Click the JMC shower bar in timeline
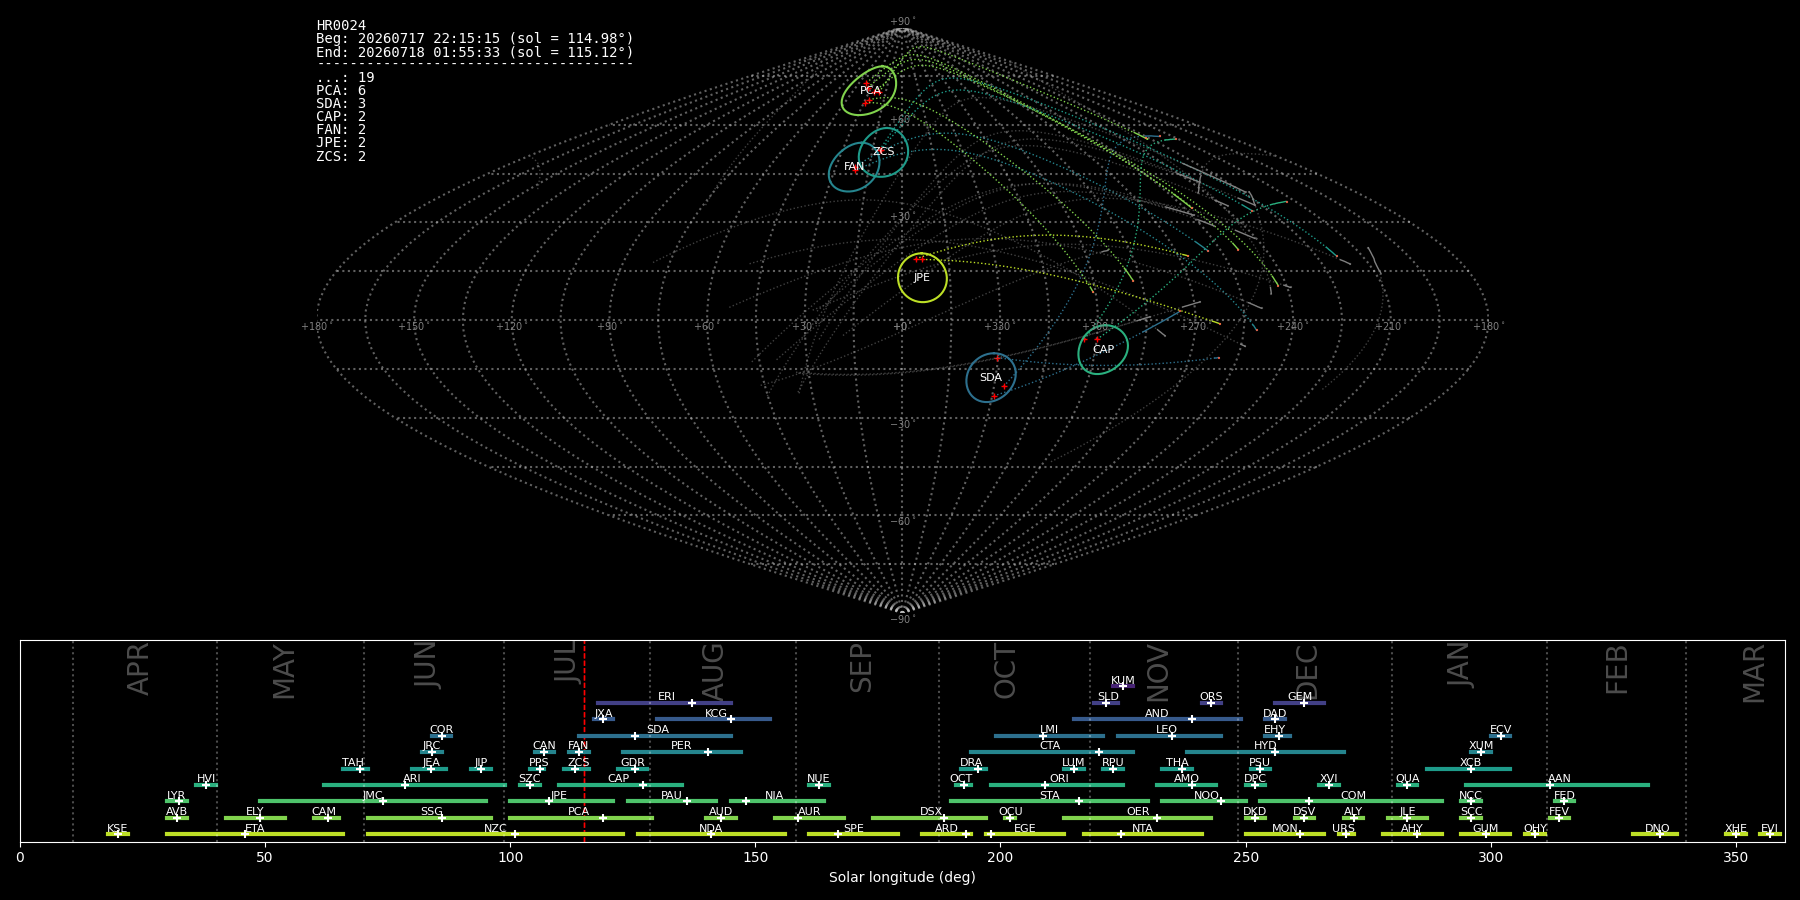 373,801
